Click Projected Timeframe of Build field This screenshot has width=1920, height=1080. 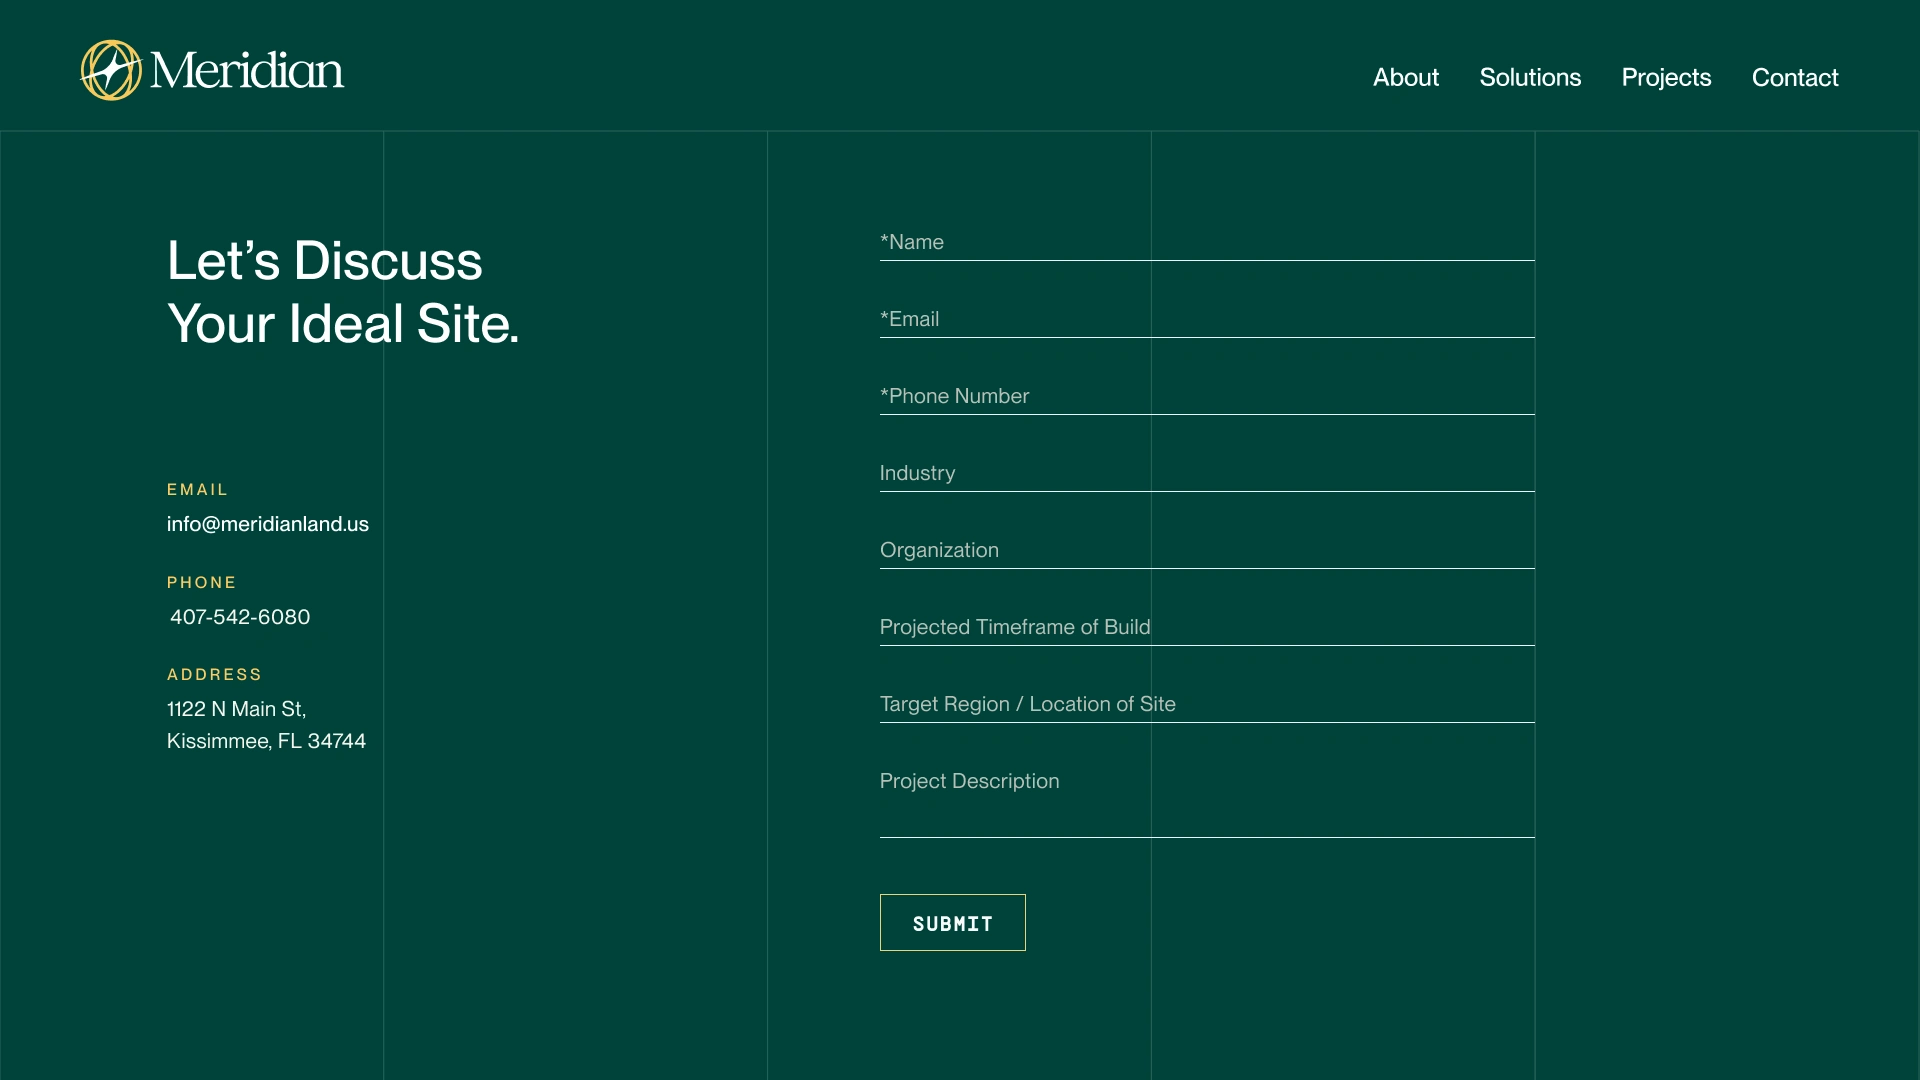tap(1206, 628)
